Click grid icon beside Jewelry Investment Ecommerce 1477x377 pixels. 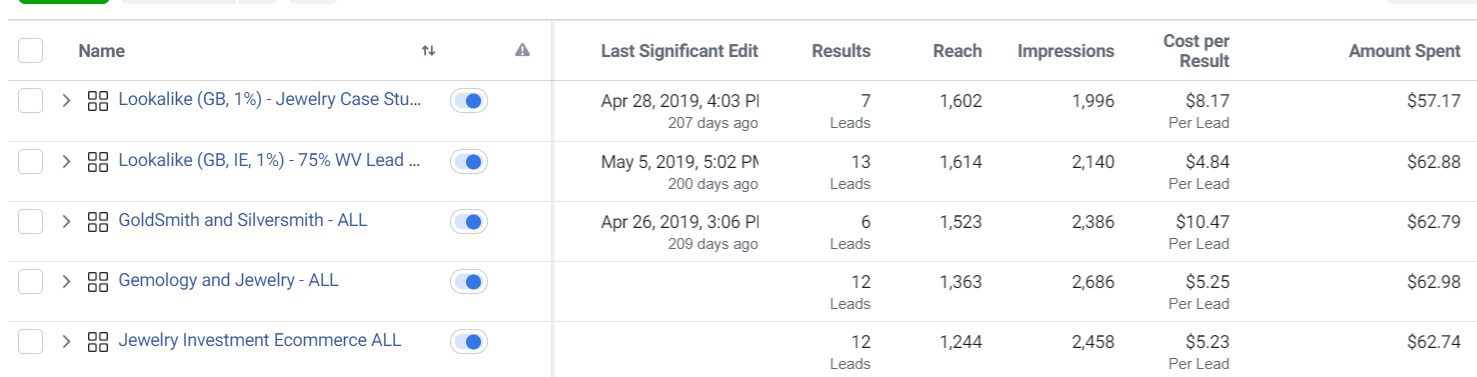(x=98, y=342)
